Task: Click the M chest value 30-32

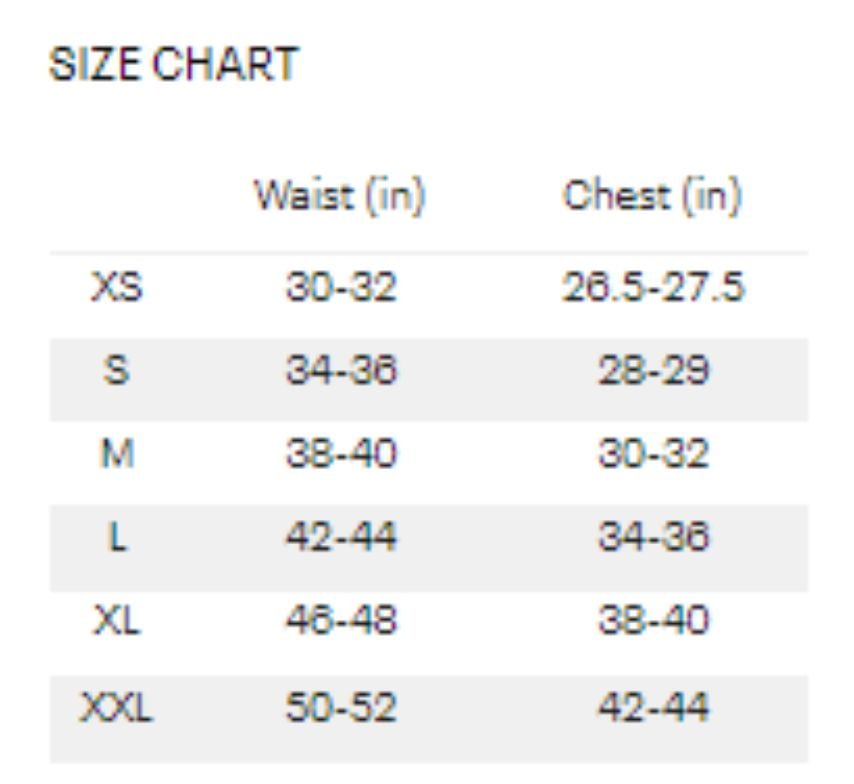Action: [653, 455]
